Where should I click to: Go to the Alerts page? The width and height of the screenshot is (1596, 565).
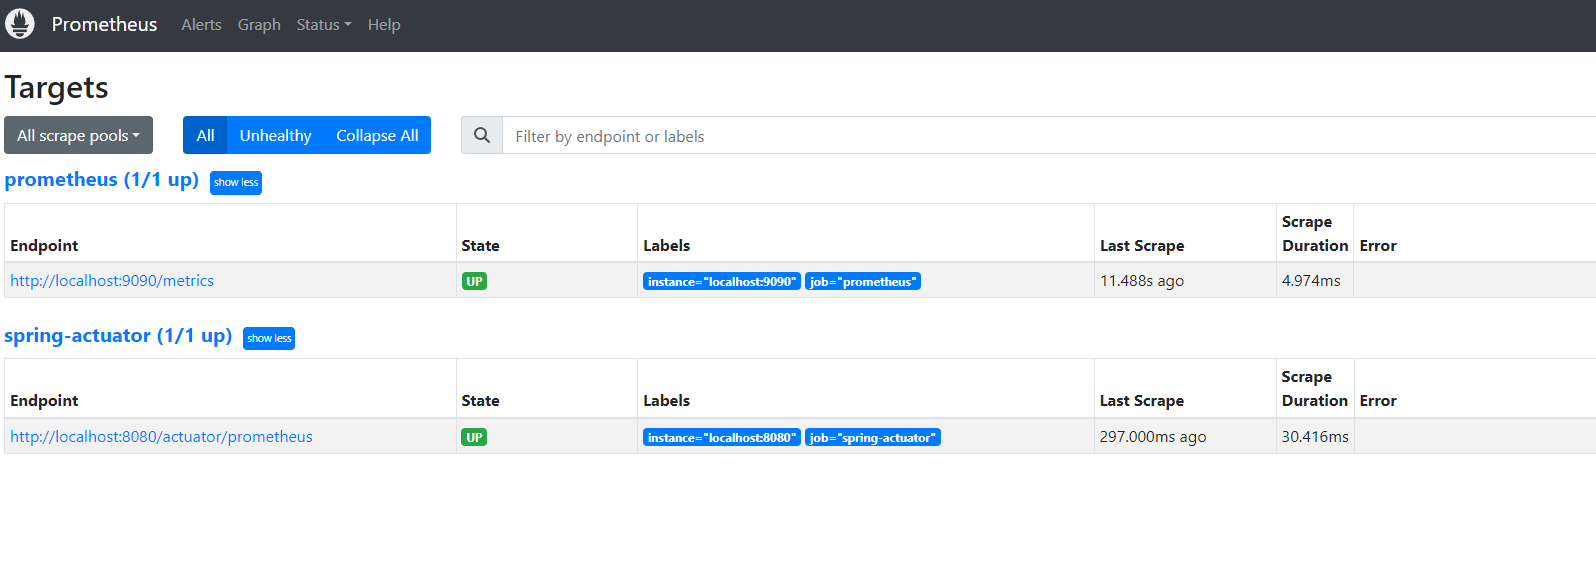[201, 25]
